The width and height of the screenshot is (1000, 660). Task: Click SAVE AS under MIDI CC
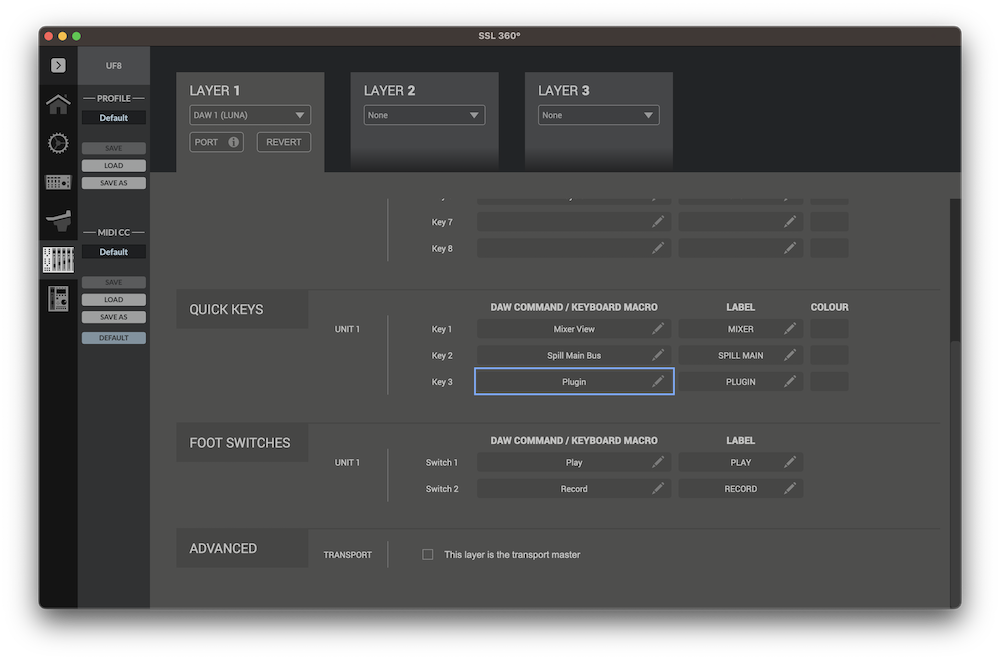(x=114, y=317)
